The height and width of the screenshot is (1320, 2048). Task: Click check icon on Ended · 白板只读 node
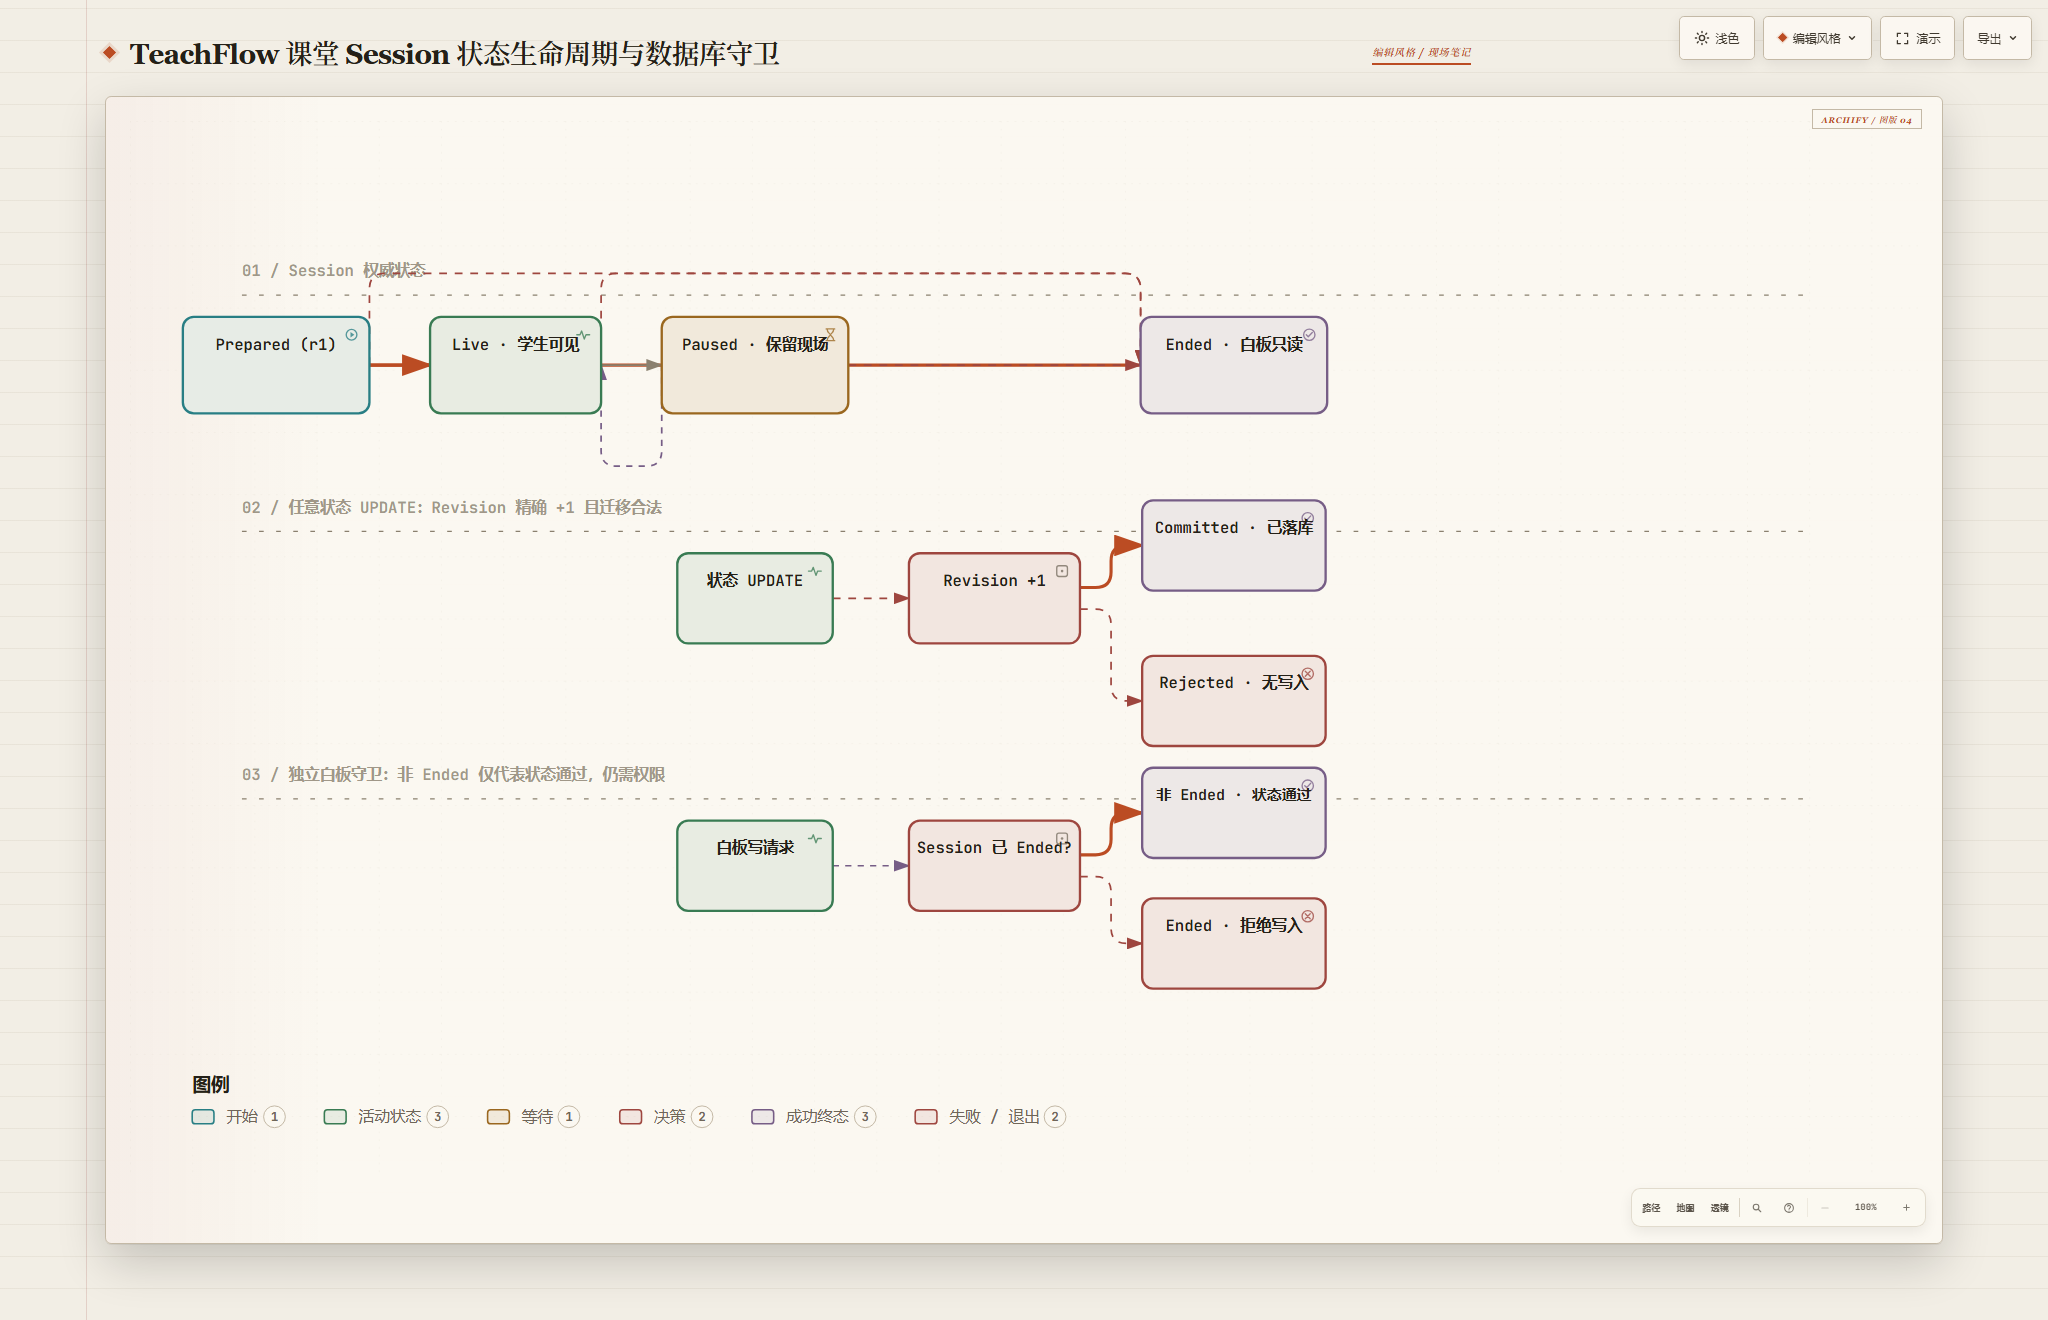click(1309, 335)
